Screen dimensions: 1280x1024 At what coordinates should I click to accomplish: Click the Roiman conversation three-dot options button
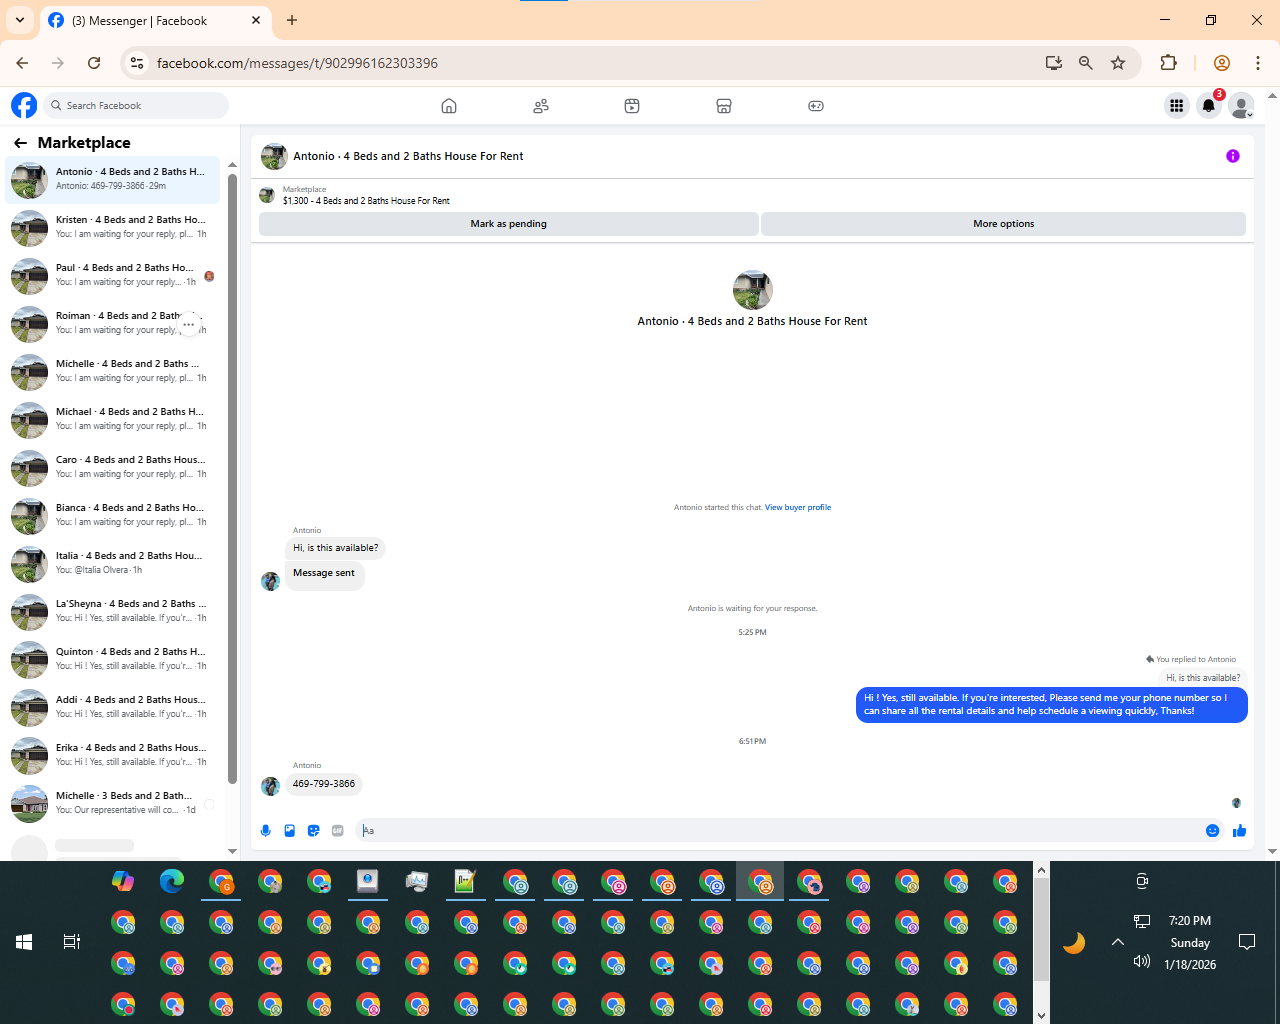[188, 324]
